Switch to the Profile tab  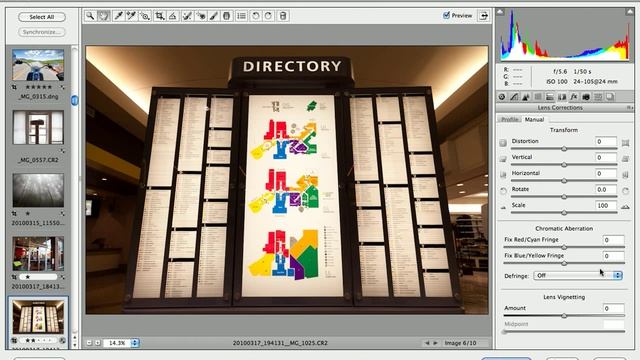pos(509,119)
